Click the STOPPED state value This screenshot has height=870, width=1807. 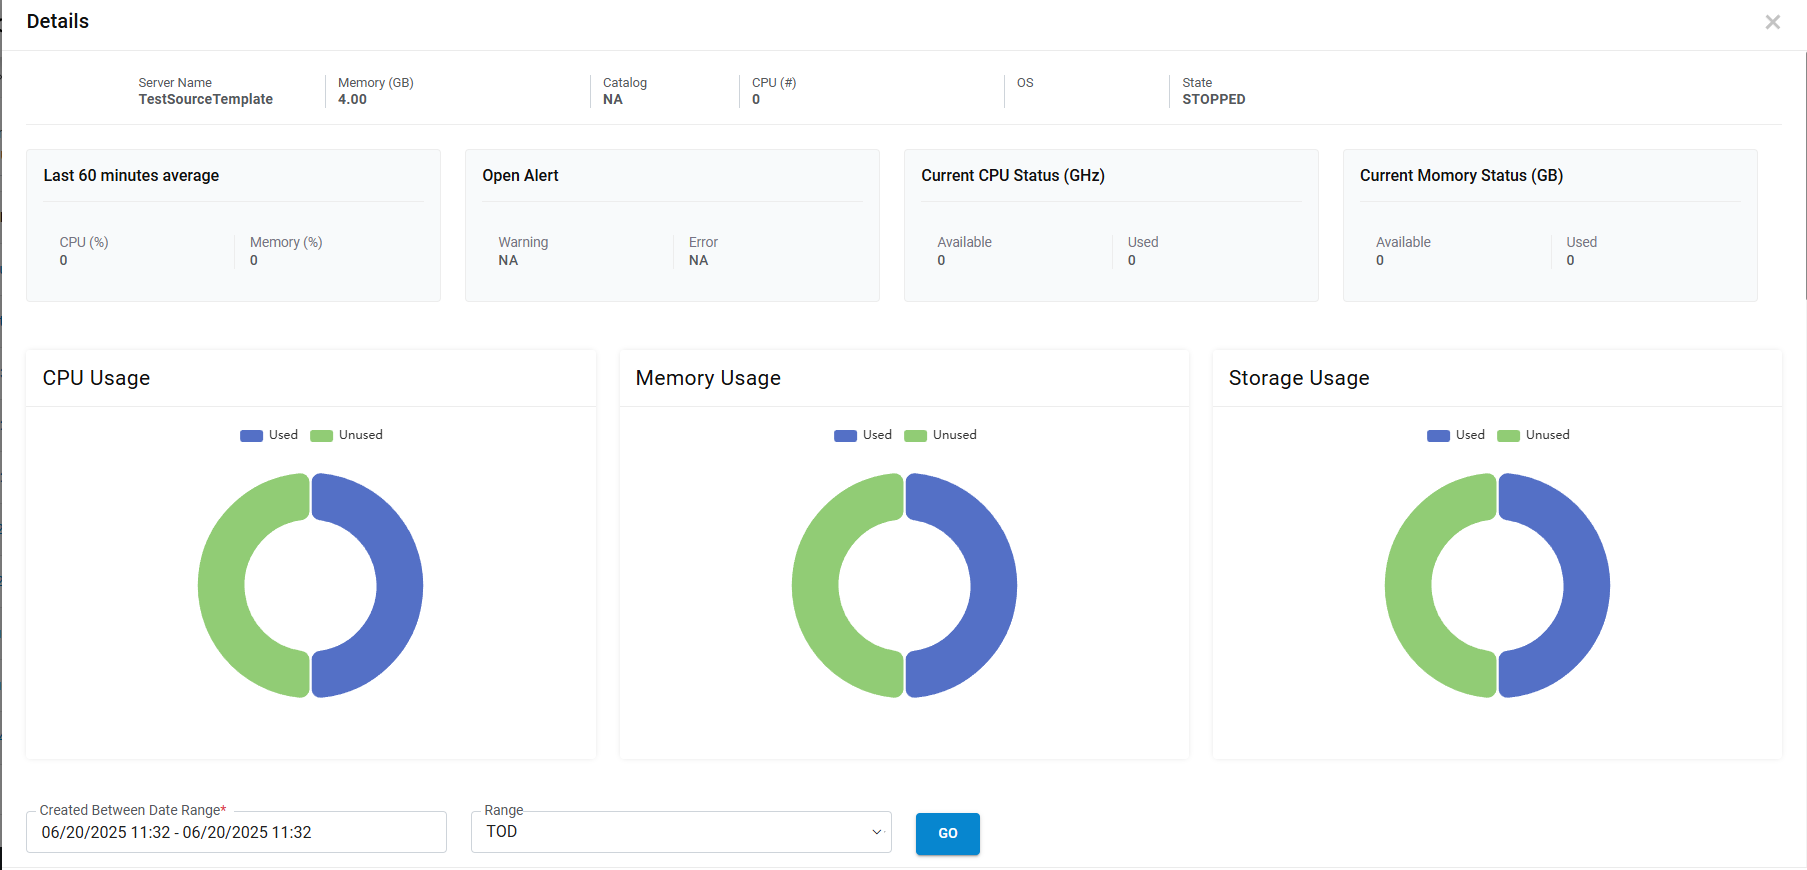pyautogui.click(x=1213, y=99)
